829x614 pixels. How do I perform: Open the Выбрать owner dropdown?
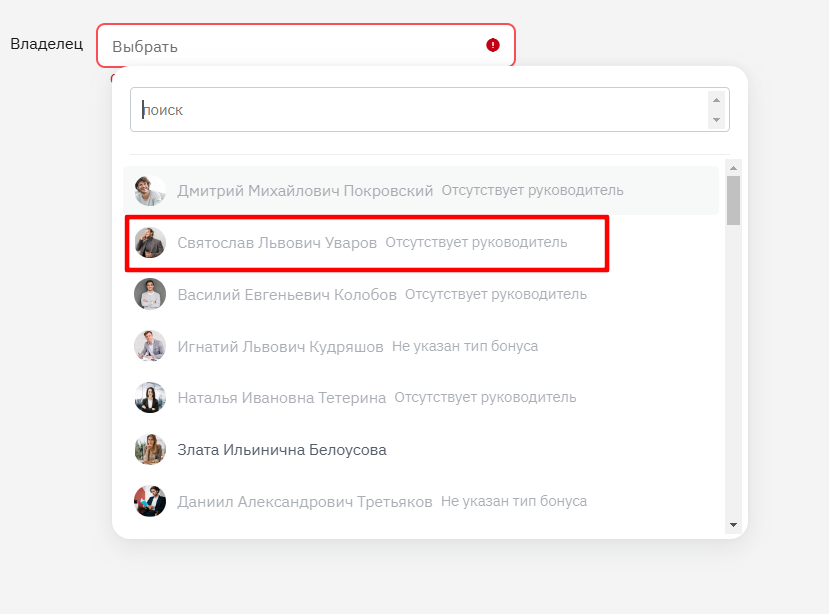coord(306,45)
